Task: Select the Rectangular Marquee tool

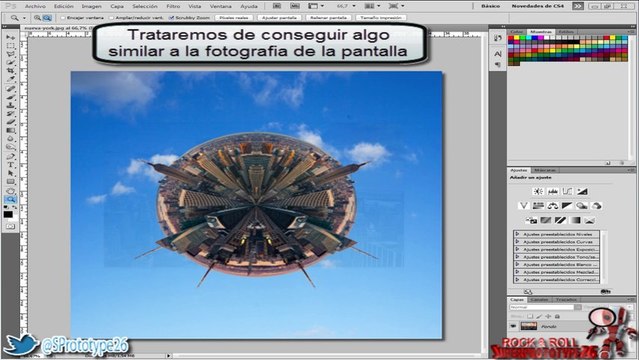Action: pyautogui.click(x=11, y=46)
